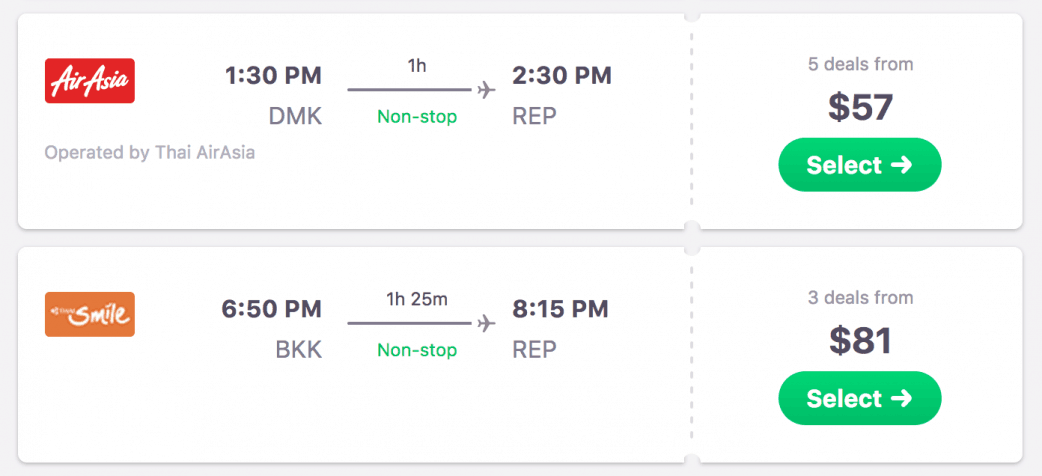Click REP arrival code on the Thai Smile flight
1042x476 pixels.
click(x=535, y=350)
